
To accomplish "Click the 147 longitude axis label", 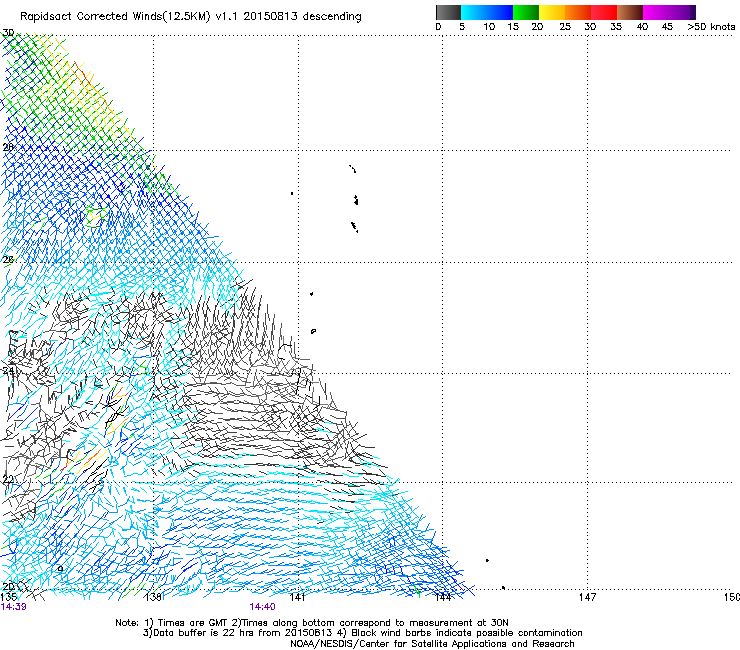I will 587,597.
